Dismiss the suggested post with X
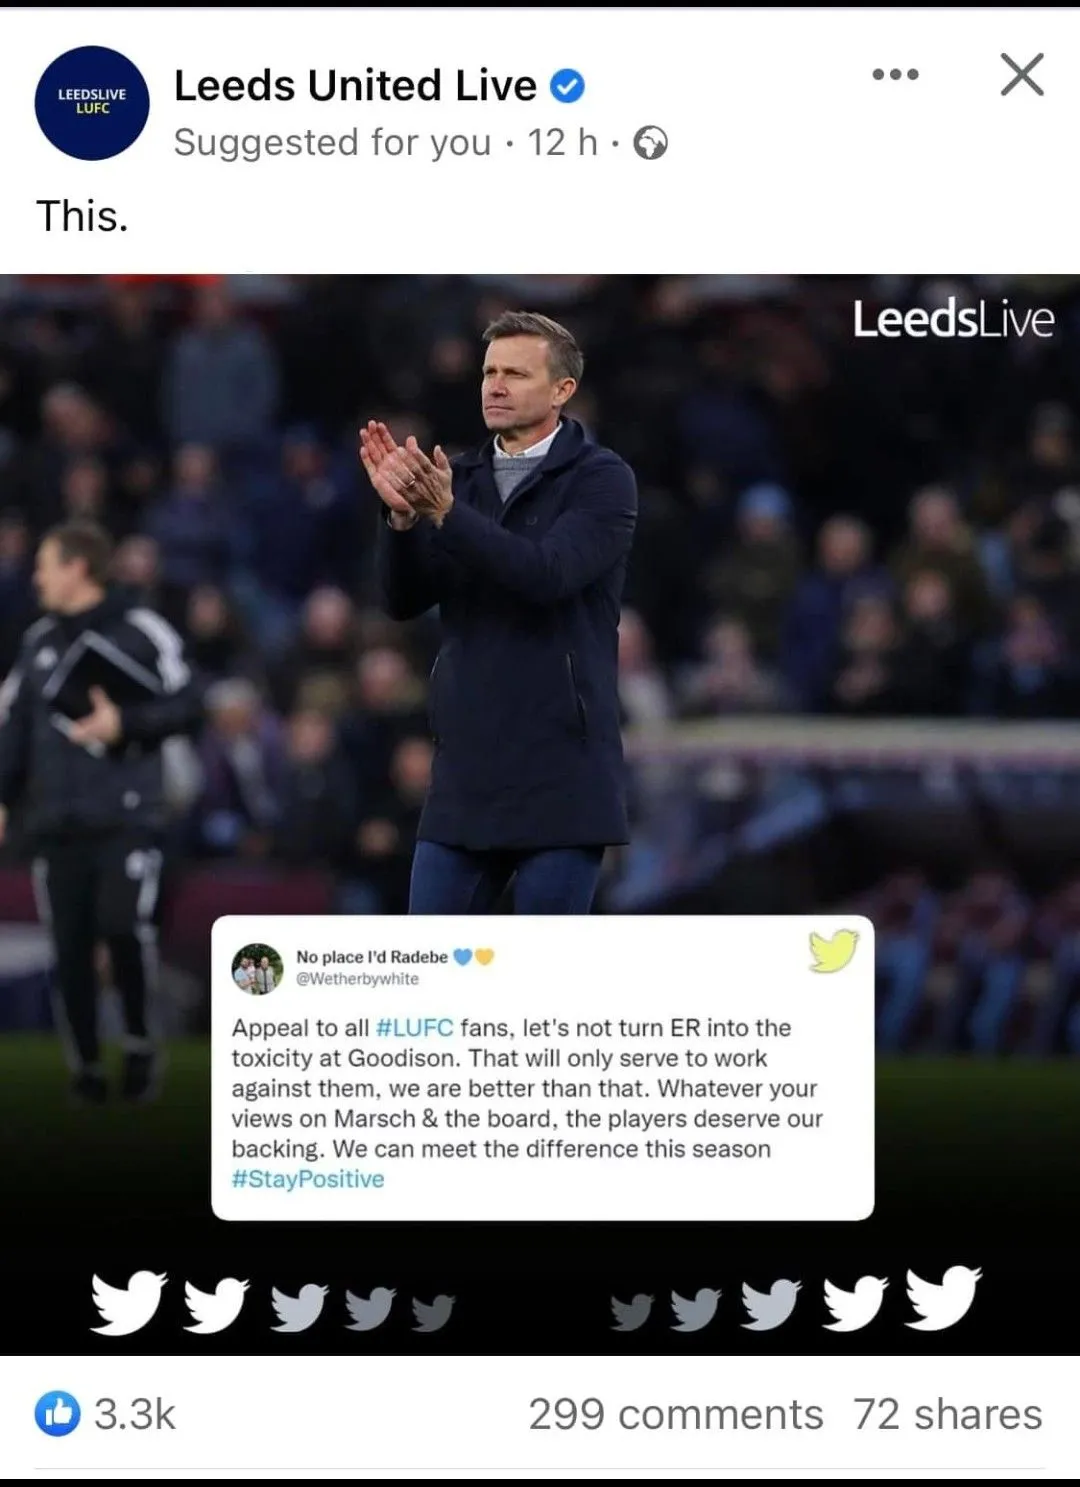This screenshot has height=1487, width=1080. click(1022, 74)
